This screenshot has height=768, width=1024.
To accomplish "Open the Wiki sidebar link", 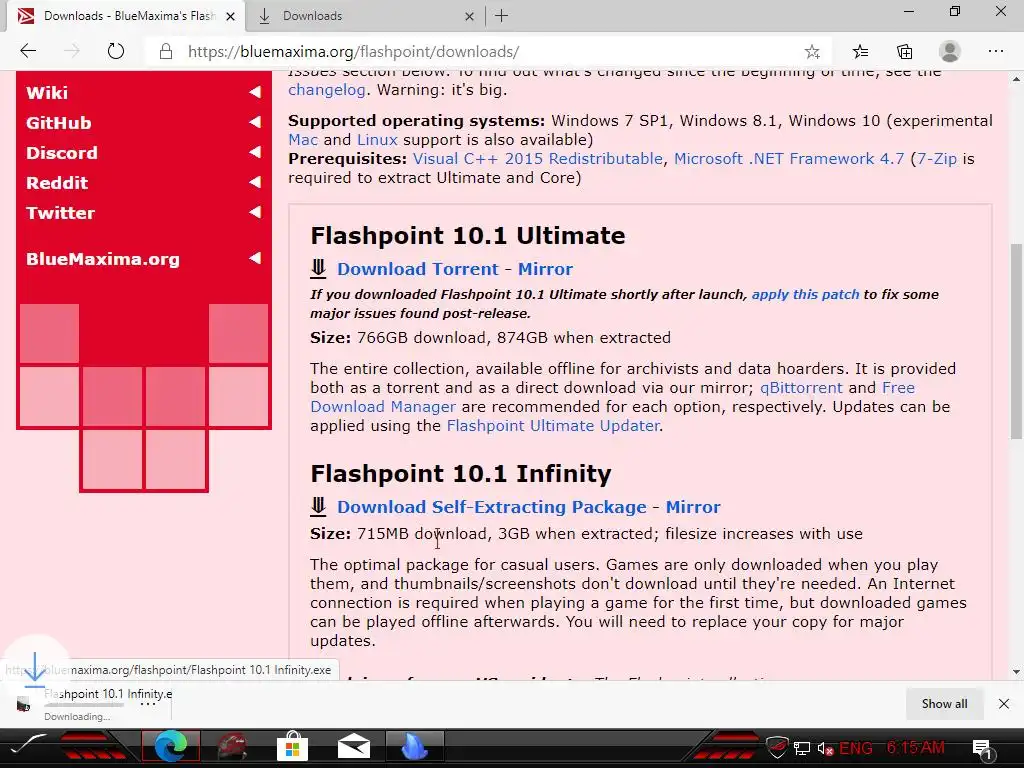I will [47, 93].
